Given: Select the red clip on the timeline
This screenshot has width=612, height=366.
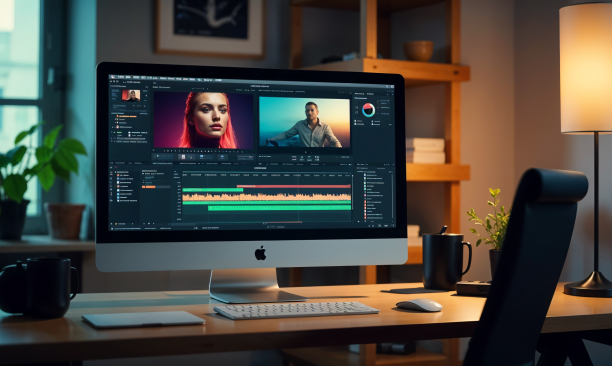Looking at the screenshot, I should [x=294, y=187].
